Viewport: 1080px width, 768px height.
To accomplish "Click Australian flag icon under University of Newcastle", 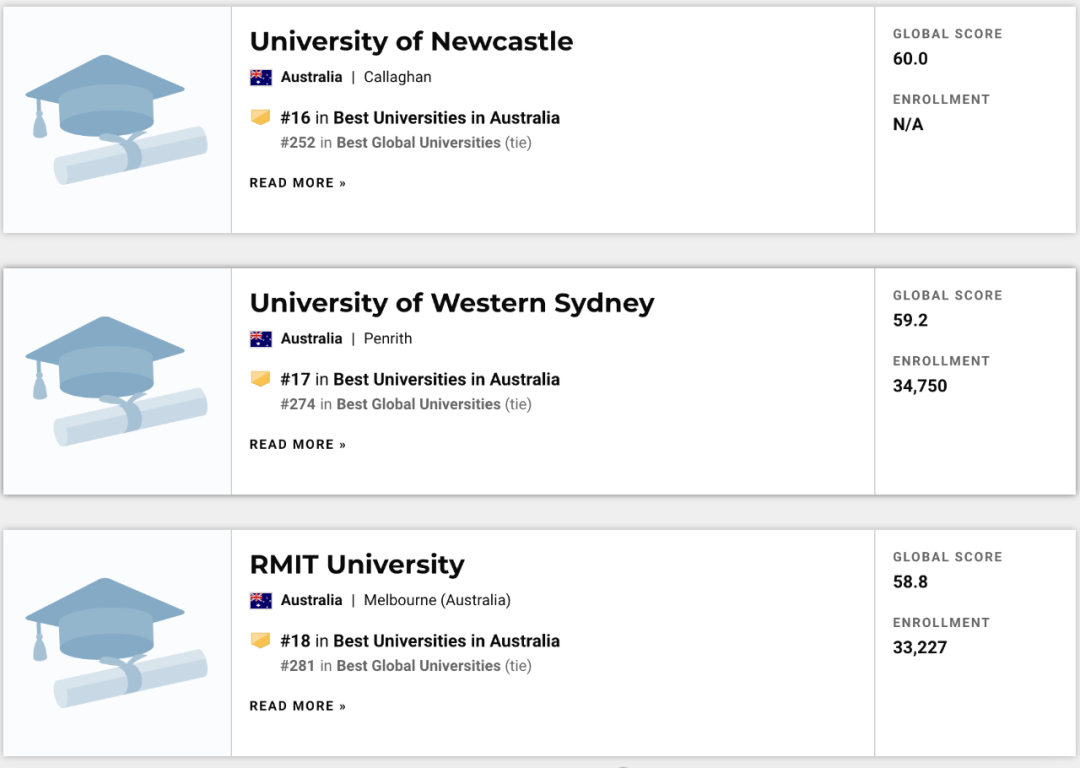I will pyautogui.click(x=261, y=77).
